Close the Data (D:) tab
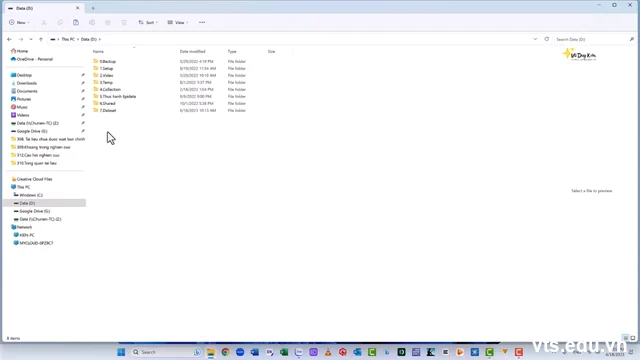Image resolution: width=640 pixels, height=360 pixels. click(78, 8)
